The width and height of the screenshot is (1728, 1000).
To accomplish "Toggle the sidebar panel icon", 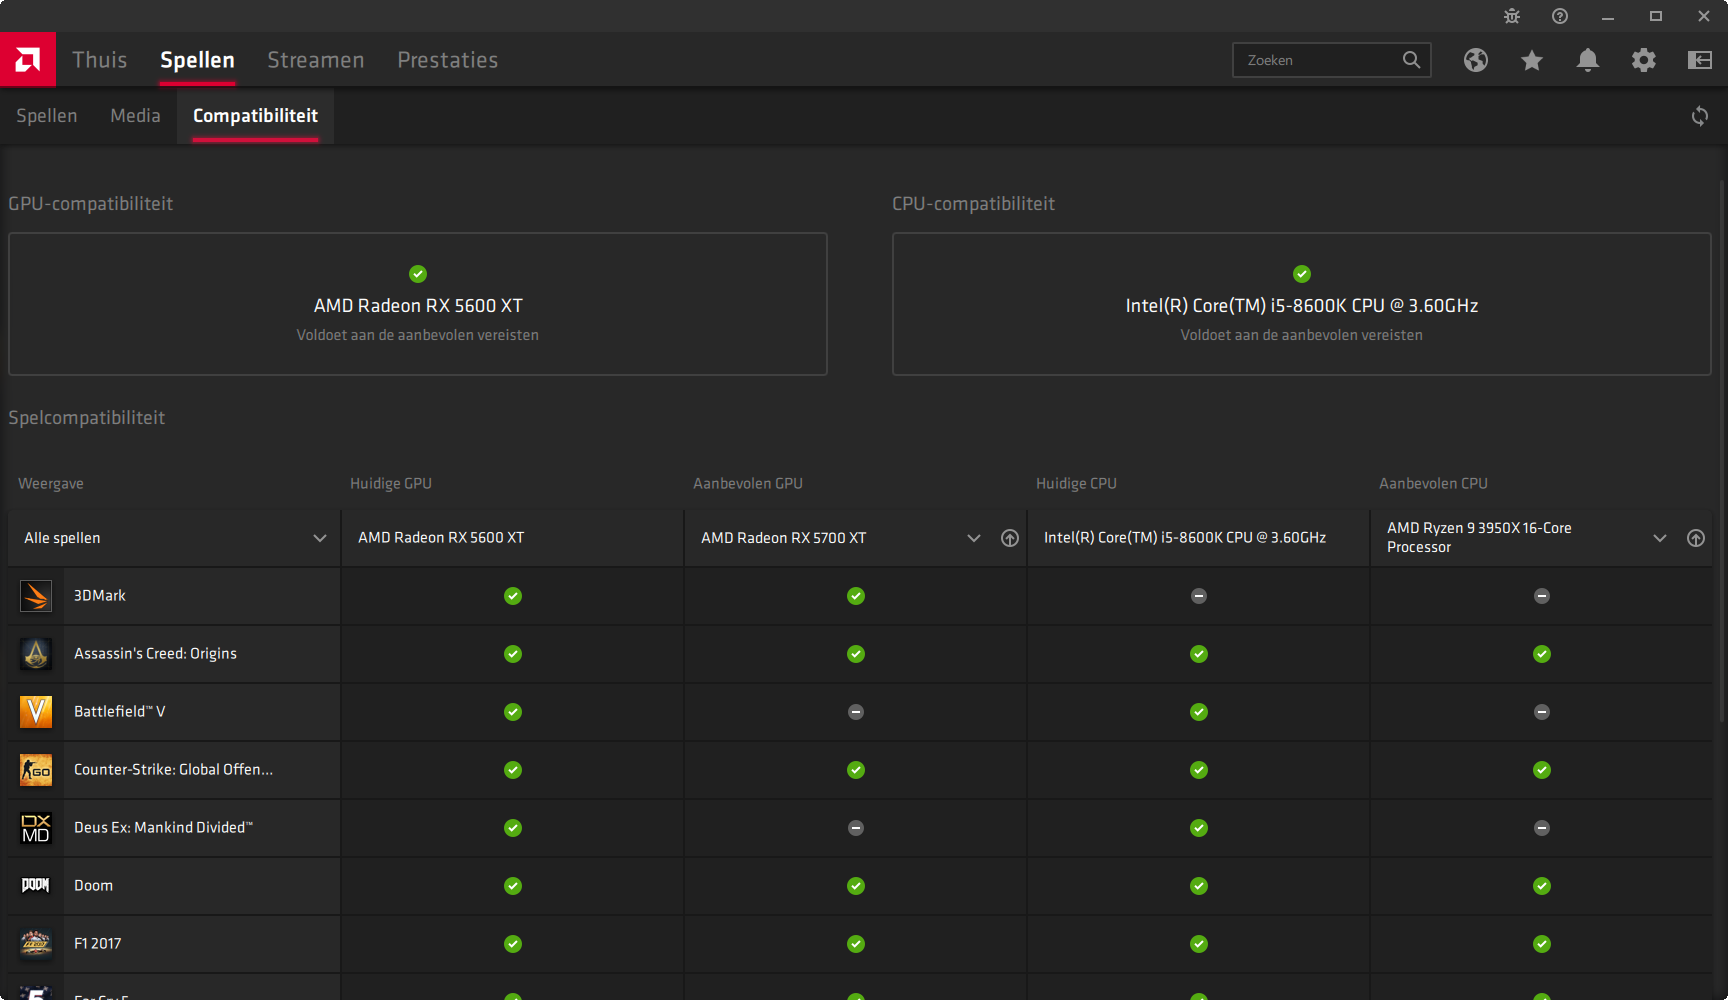I will click(x=1700, y=60).
